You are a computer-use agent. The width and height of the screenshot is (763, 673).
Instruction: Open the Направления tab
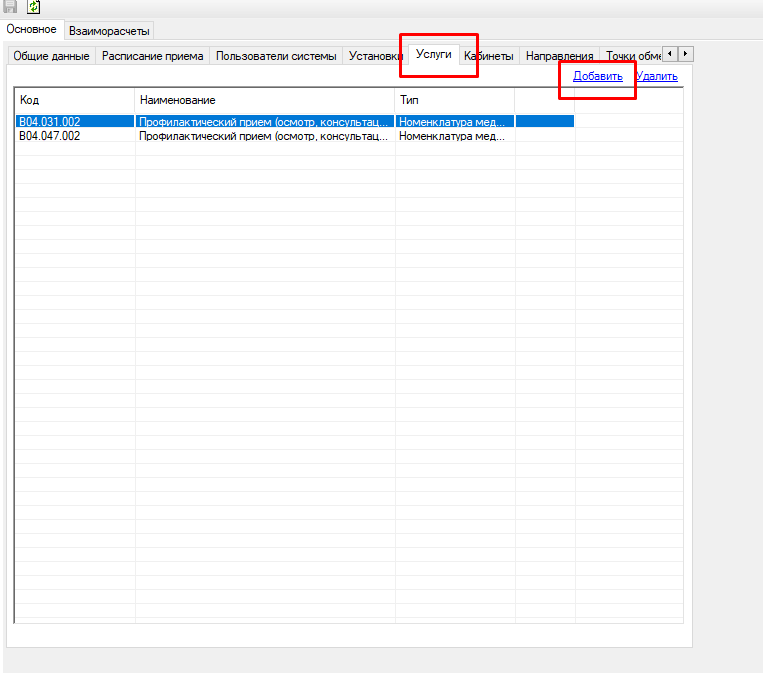pos(559,56)
